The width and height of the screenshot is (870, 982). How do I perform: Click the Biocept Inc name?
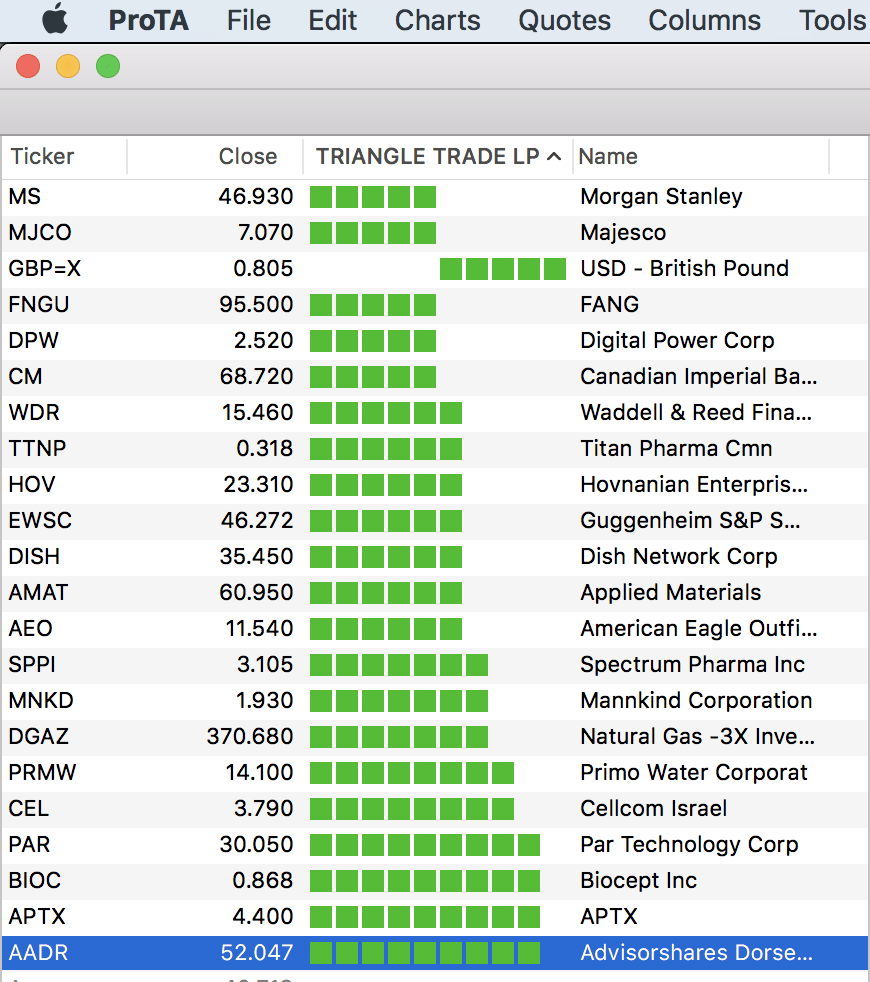coord(639,881)
